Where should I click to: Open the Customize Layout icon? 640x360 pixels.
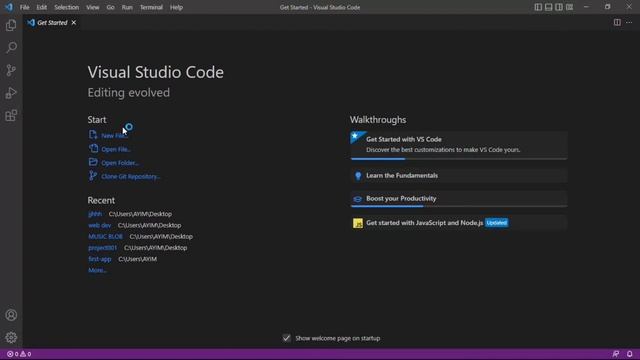(569, 7)
